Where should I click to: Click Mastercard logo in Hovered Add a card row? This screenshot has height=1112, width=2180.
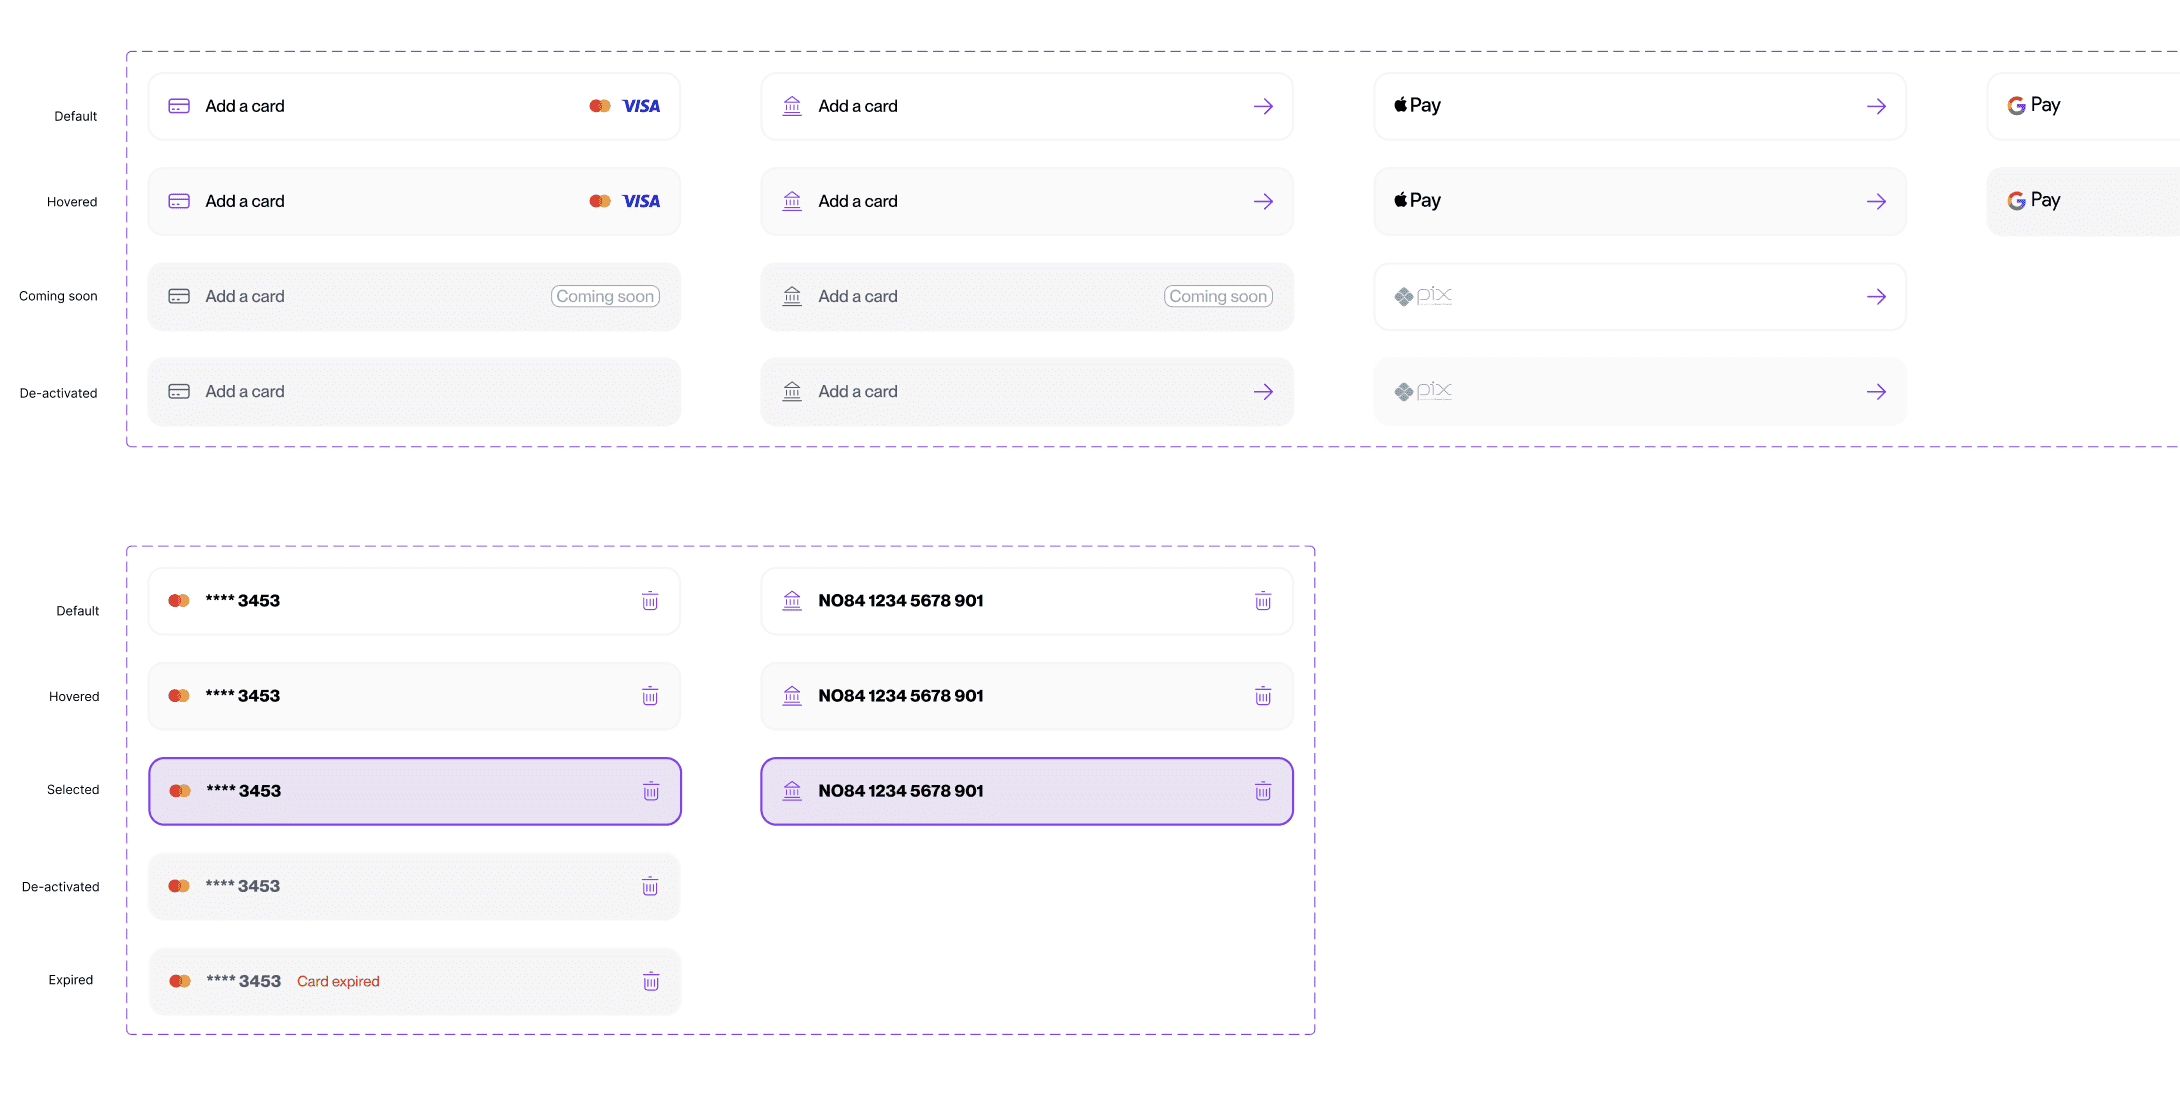pyautogui.click(x=600, y=201)
